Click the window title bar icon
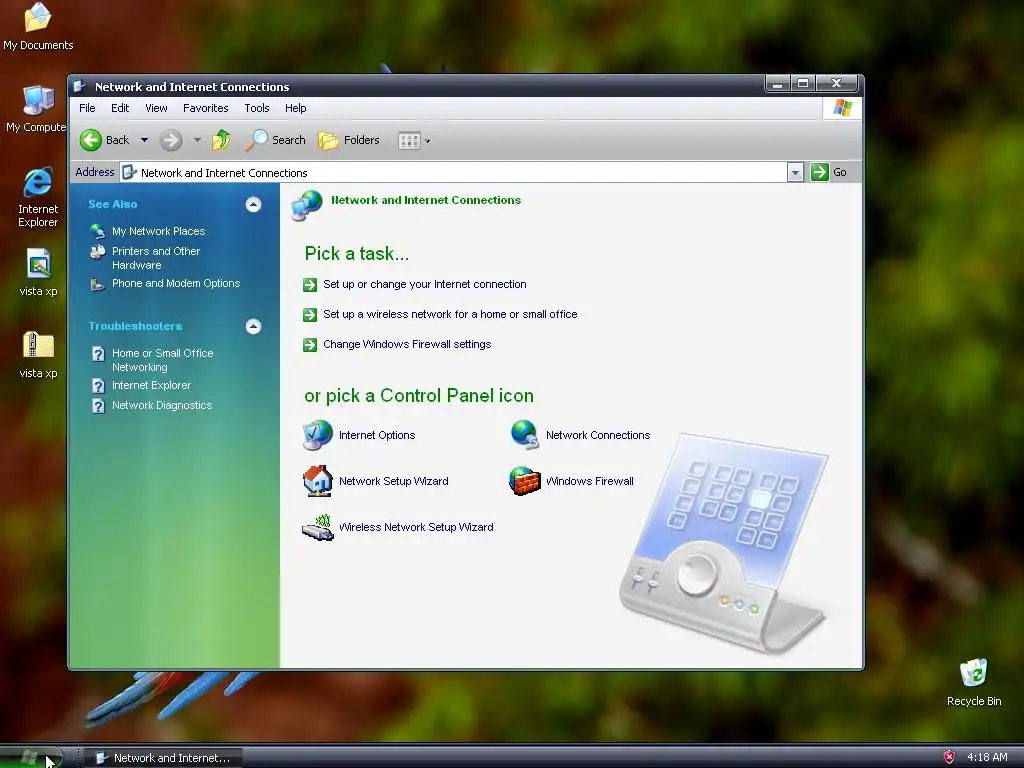This screenshot has height=768, width=1024. 80,86
